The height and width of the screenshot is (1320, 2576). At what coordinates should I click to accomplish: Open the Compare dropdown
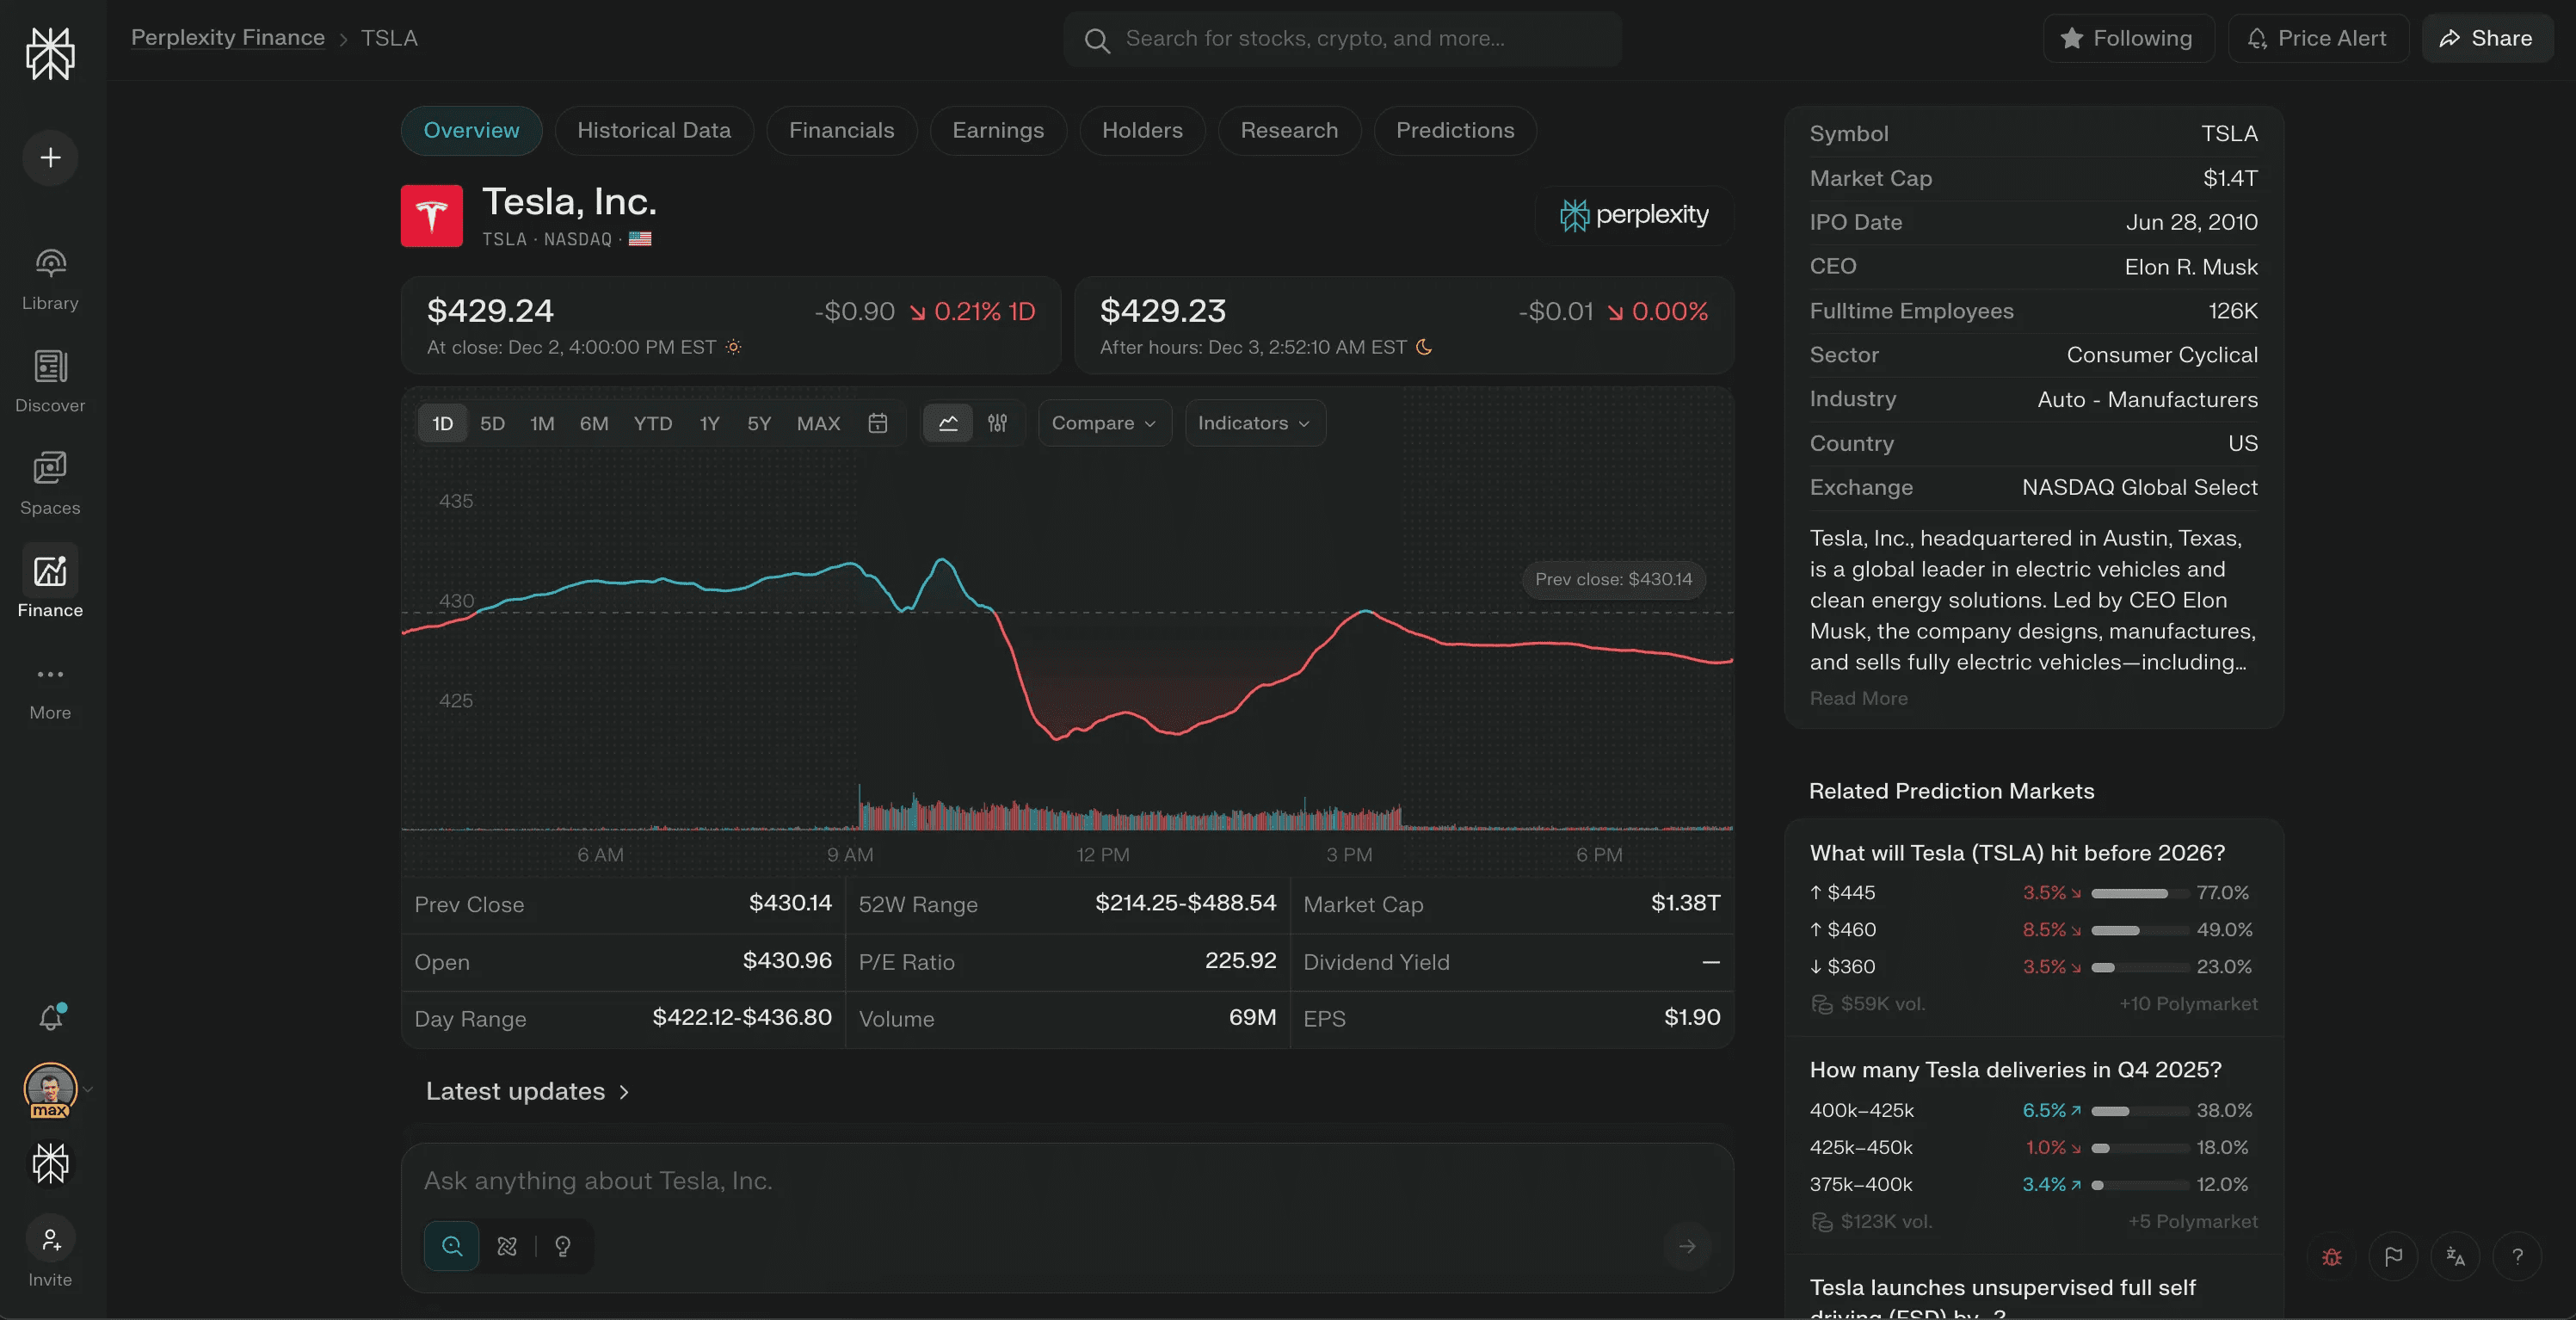tap(1103, 423)
